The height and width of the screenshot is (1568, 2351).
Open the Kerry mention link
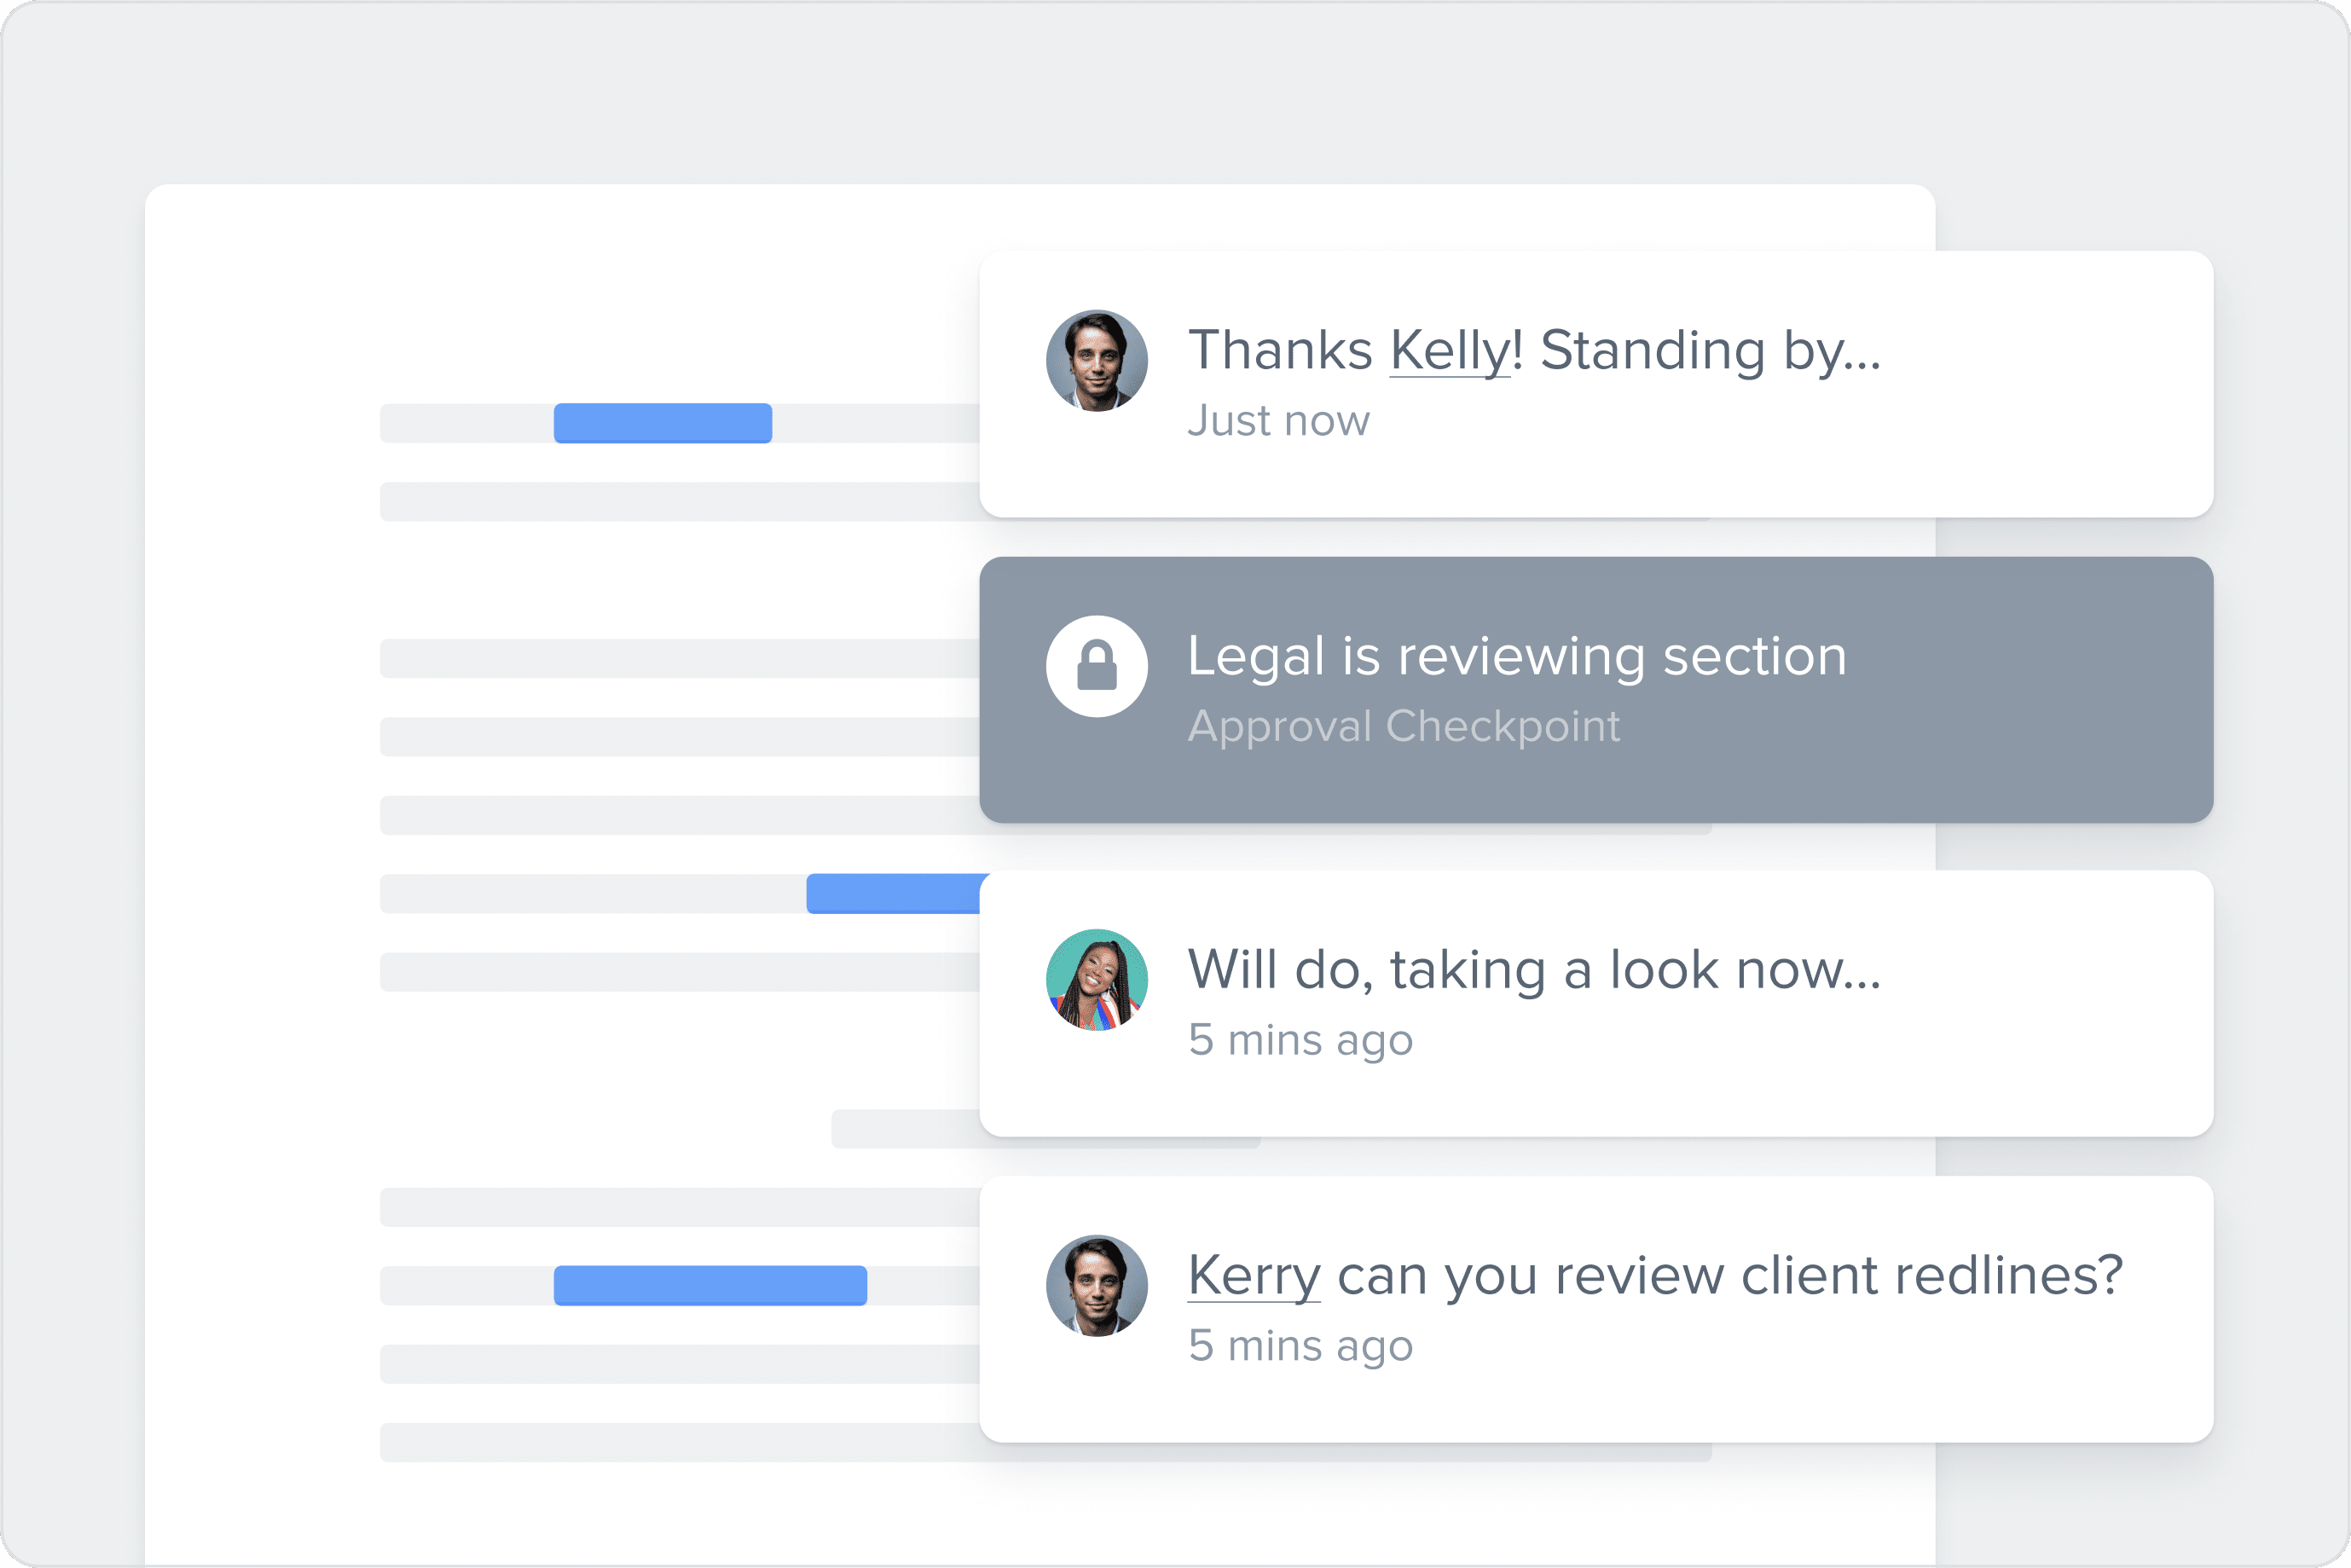(x=1254, y=1277)
